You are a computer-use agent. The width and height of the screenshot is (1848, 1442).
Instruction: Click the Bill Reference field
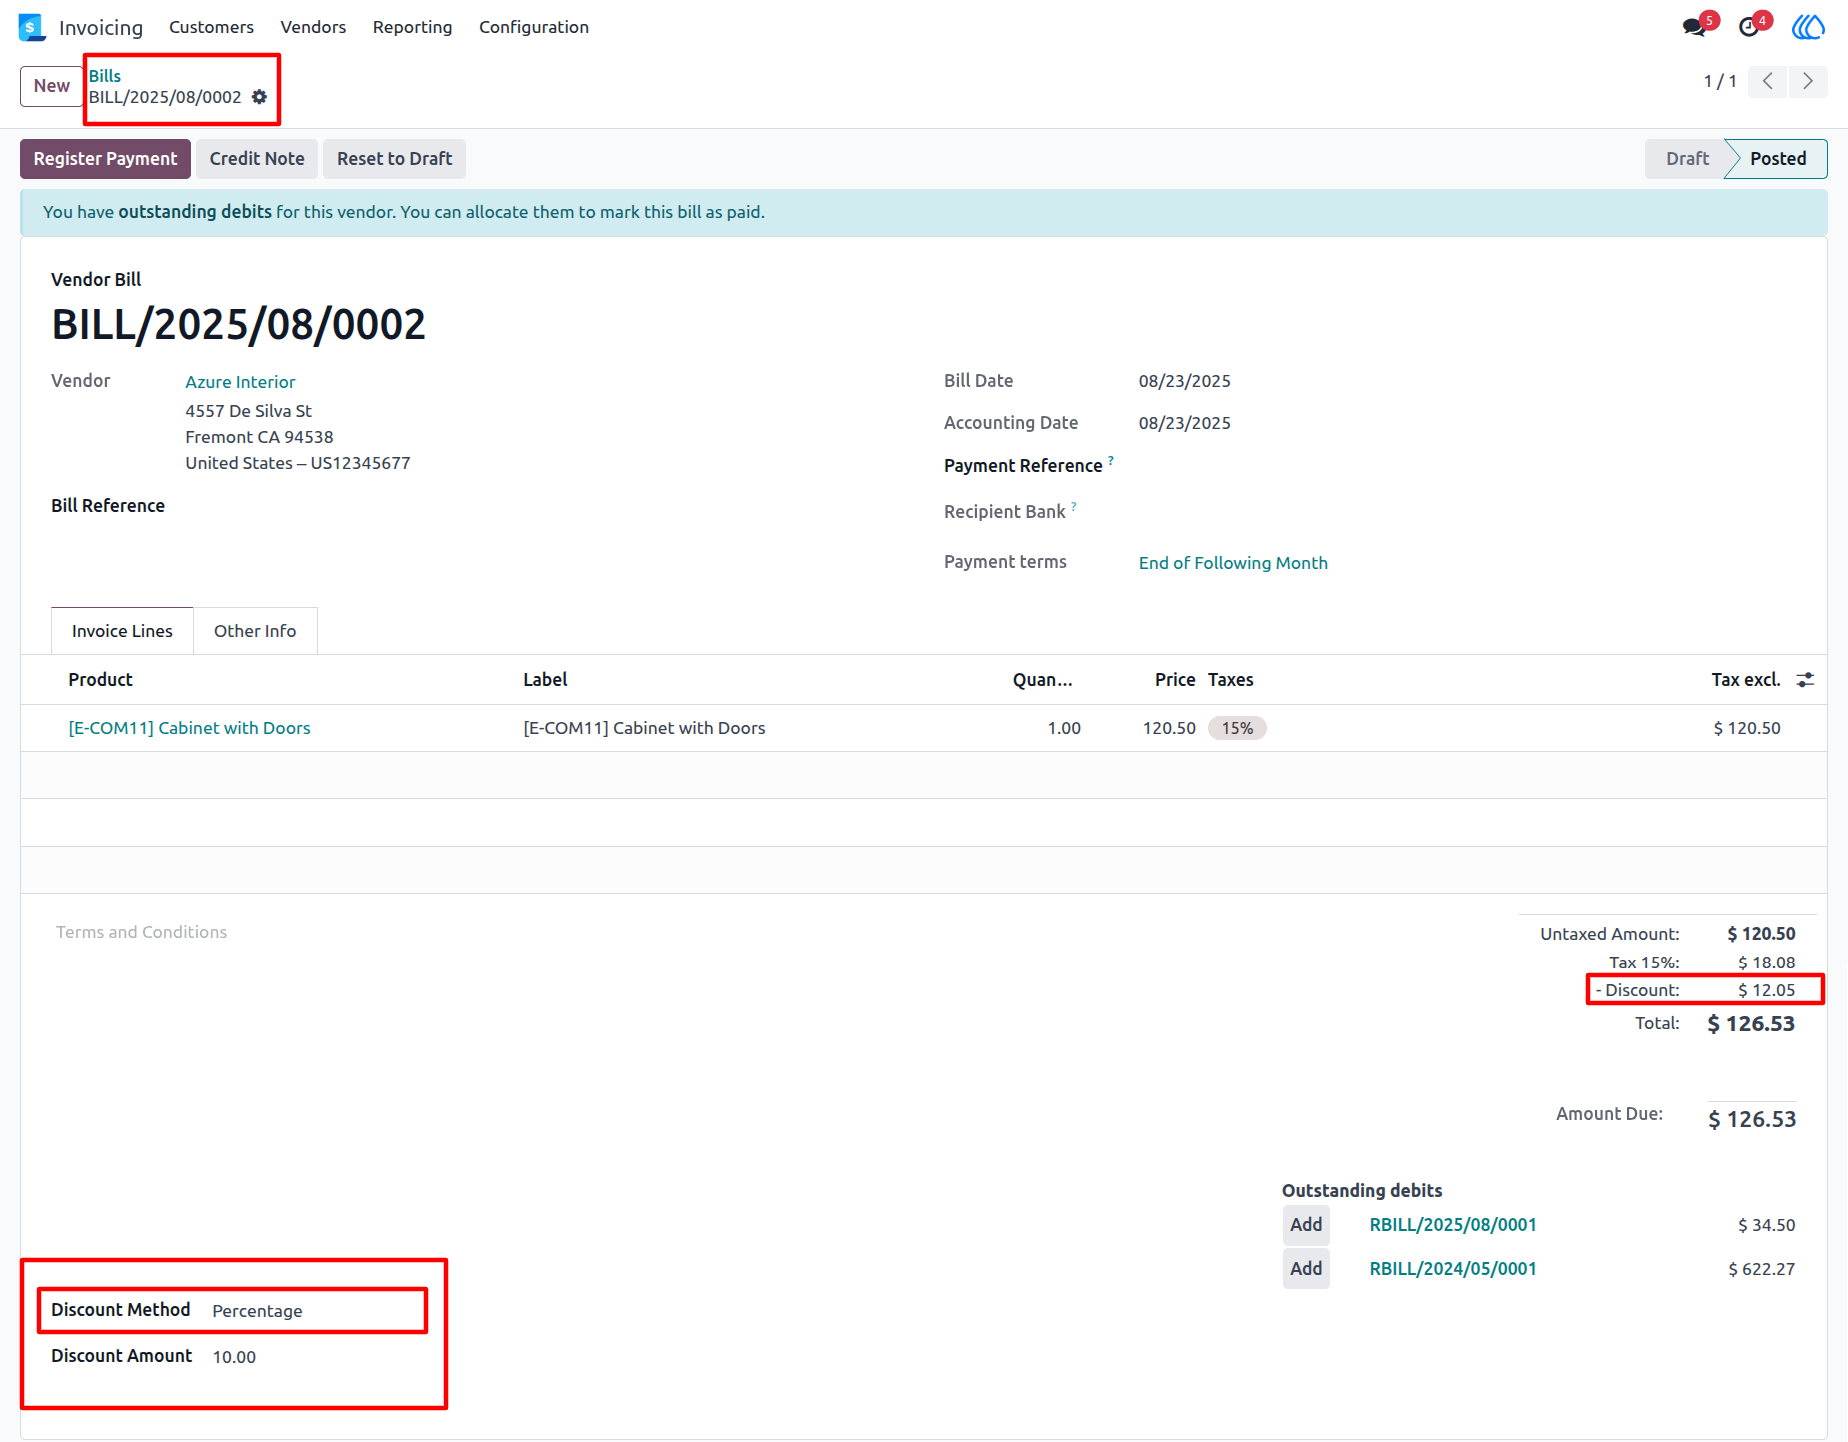[108, 506]
